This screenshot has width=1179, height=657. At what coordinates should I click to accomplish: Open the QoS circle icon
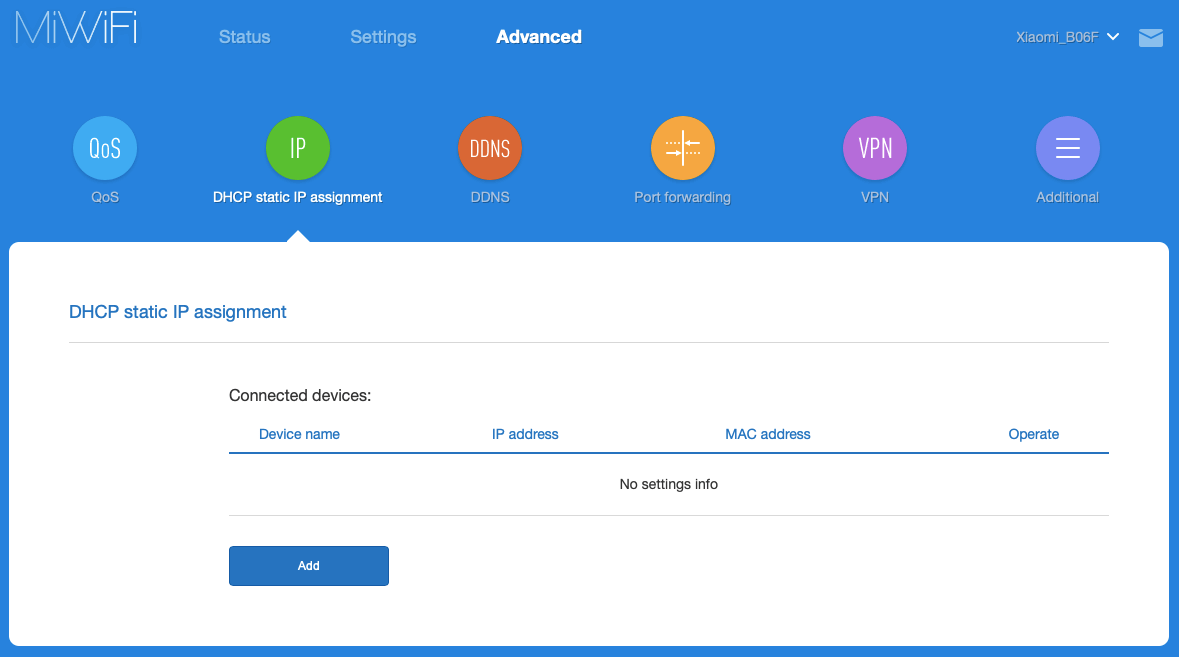pos(105,148)
